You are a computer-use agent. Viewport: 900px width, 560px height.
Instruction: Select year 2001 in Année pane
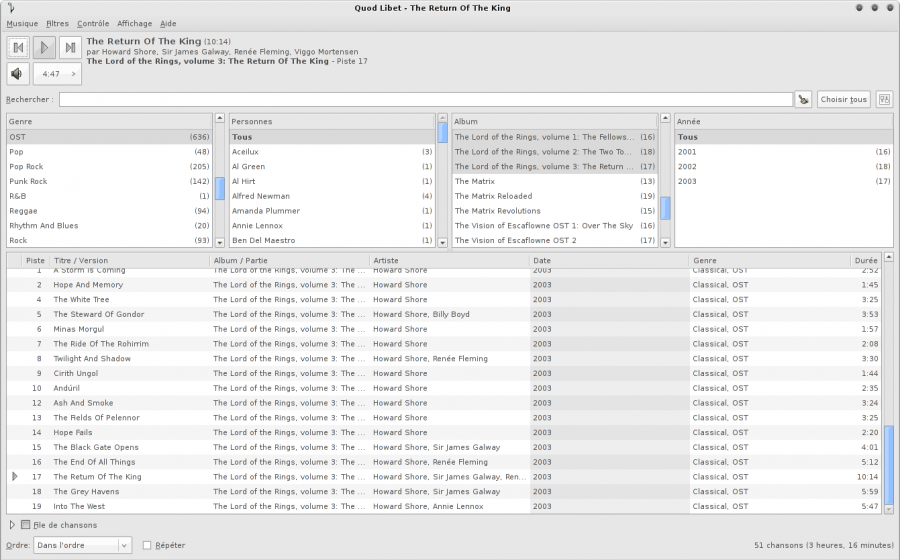(x=783, y=152)
